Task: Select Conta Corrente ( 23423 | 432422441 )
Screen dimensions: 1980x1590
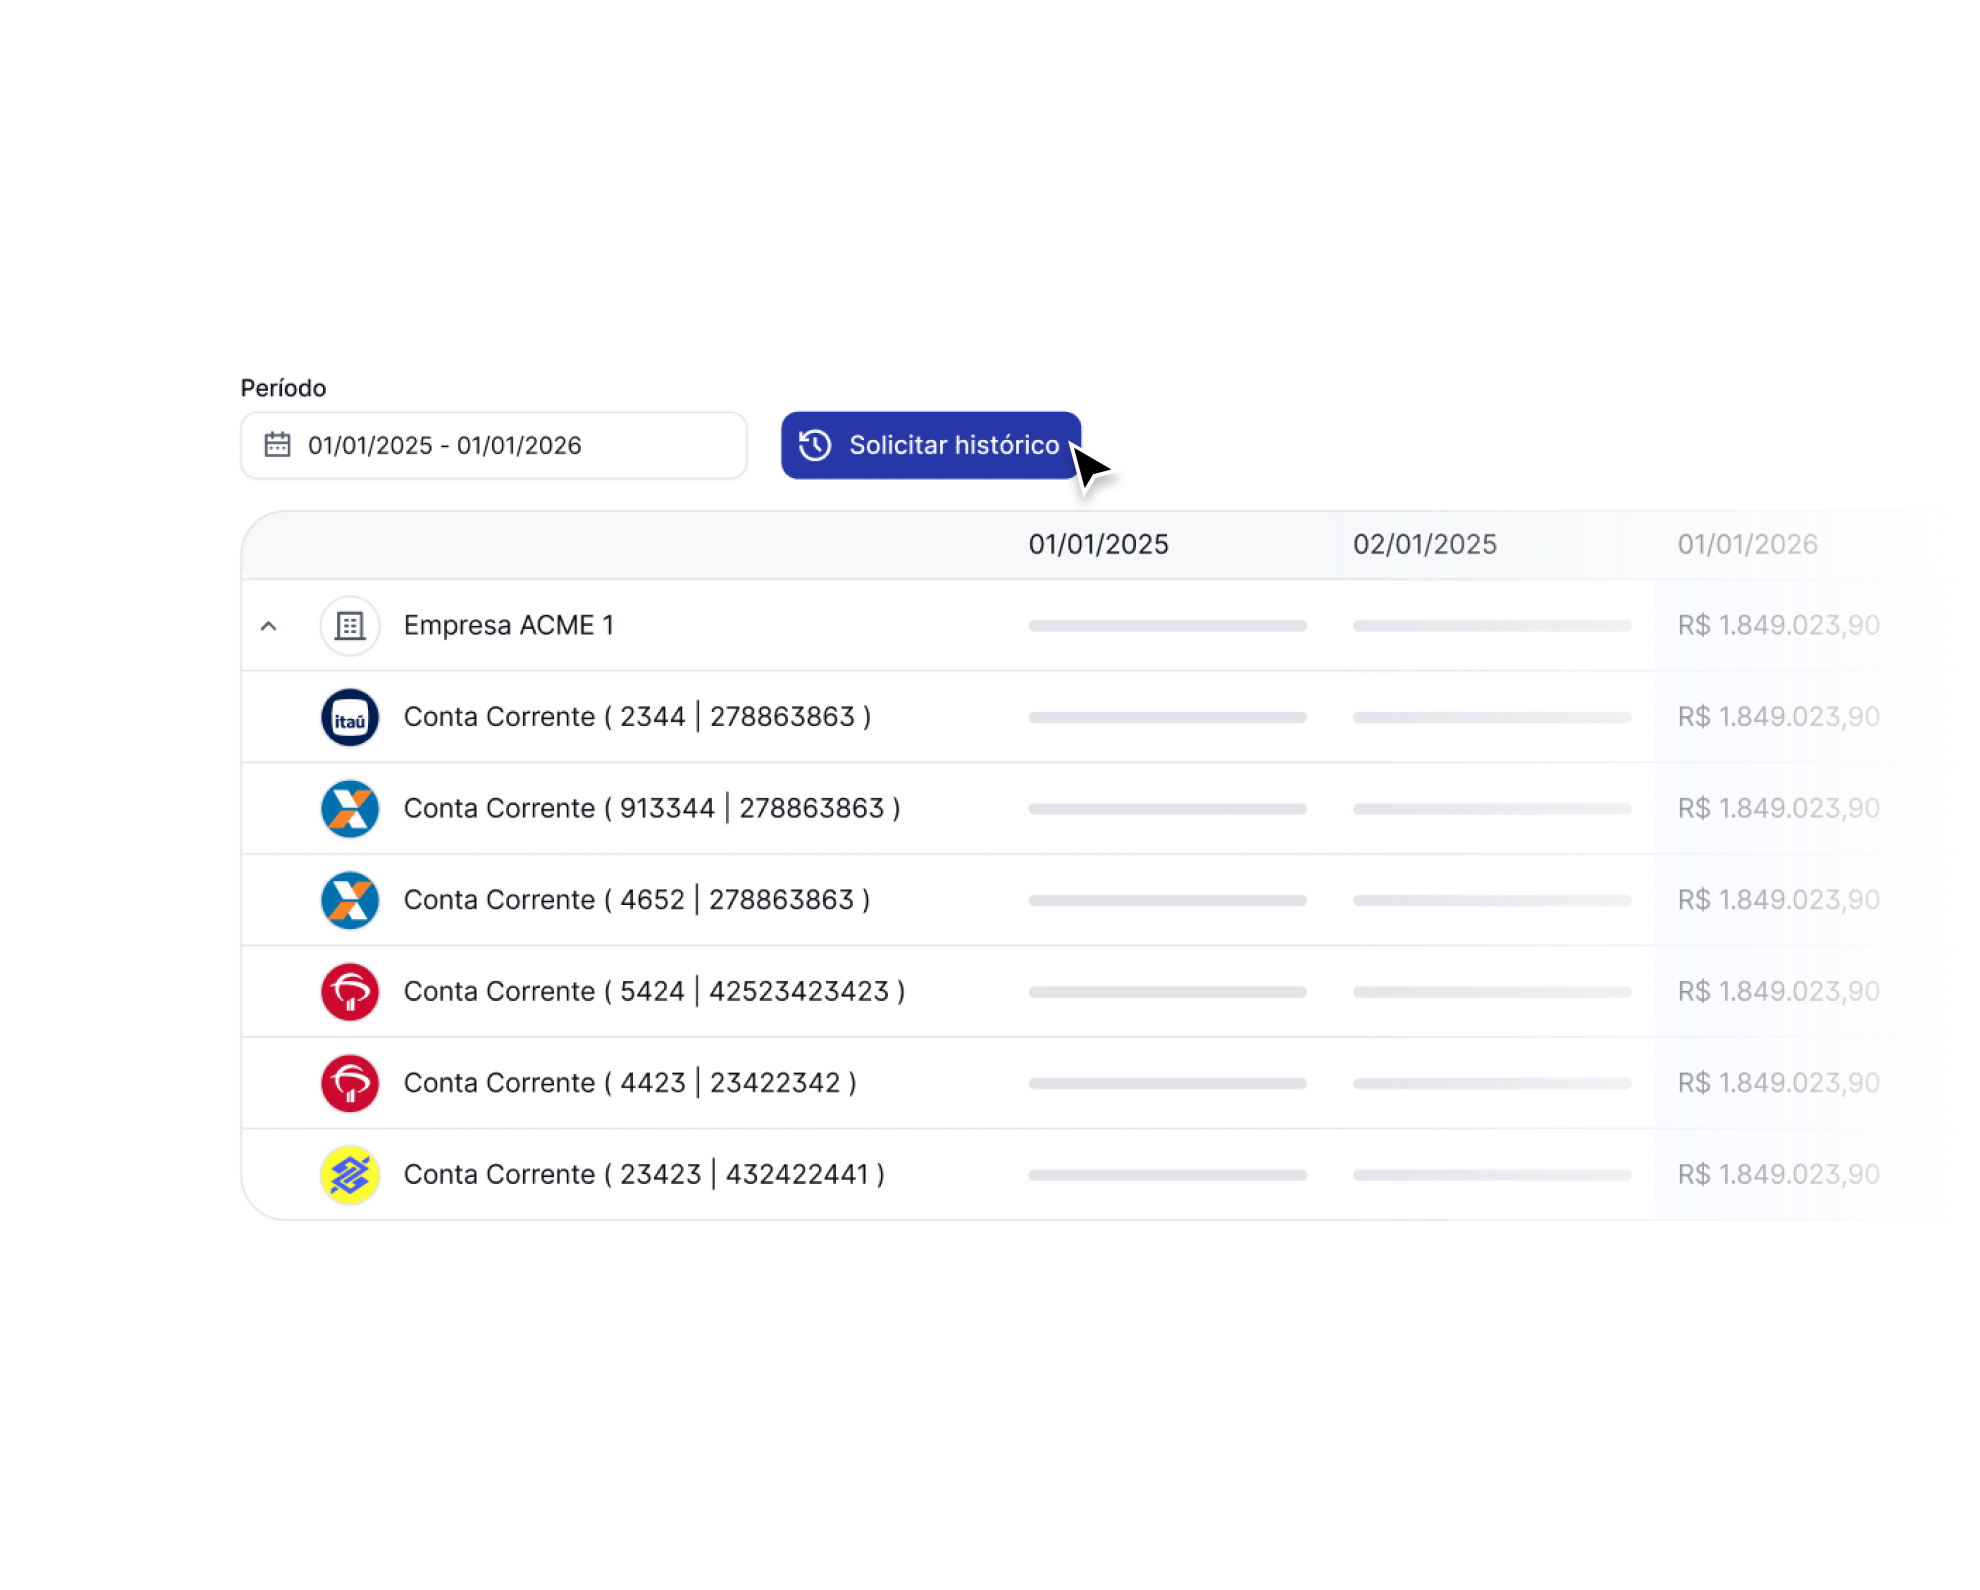Action: pyautogui.click(x=644, y=1175)
